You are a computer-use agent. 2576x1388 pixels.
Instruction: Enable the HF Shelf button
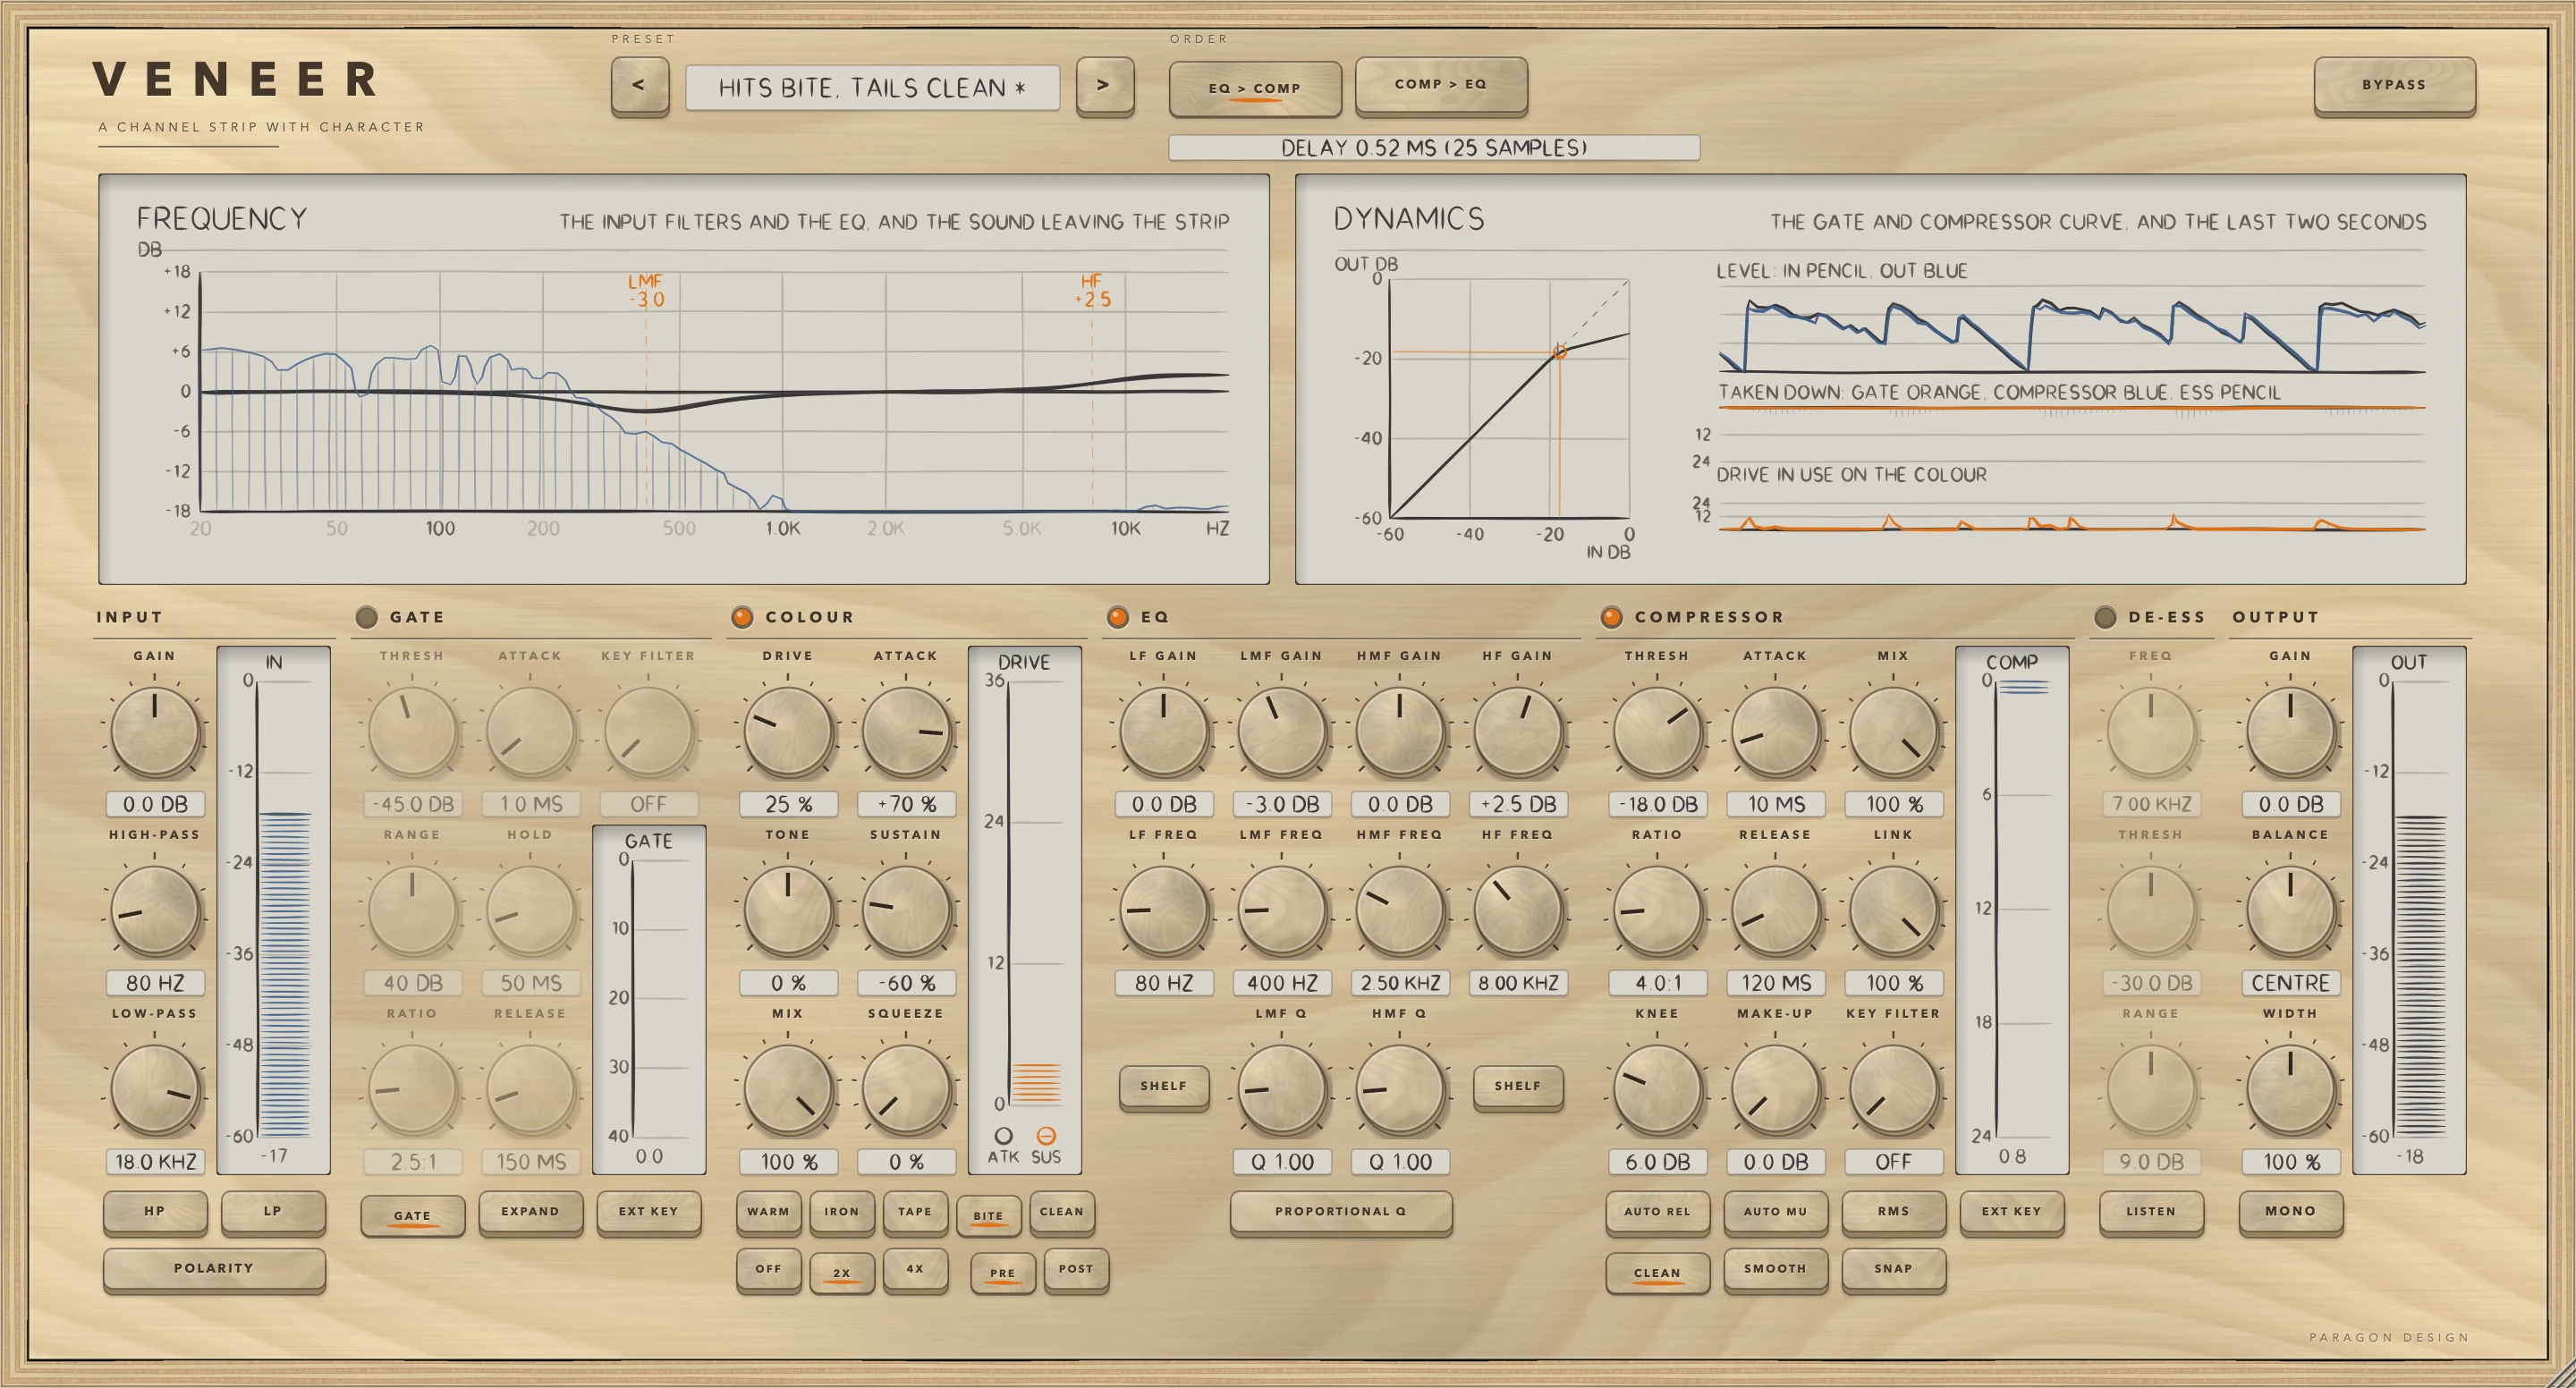click(x=1518, y=1087)
